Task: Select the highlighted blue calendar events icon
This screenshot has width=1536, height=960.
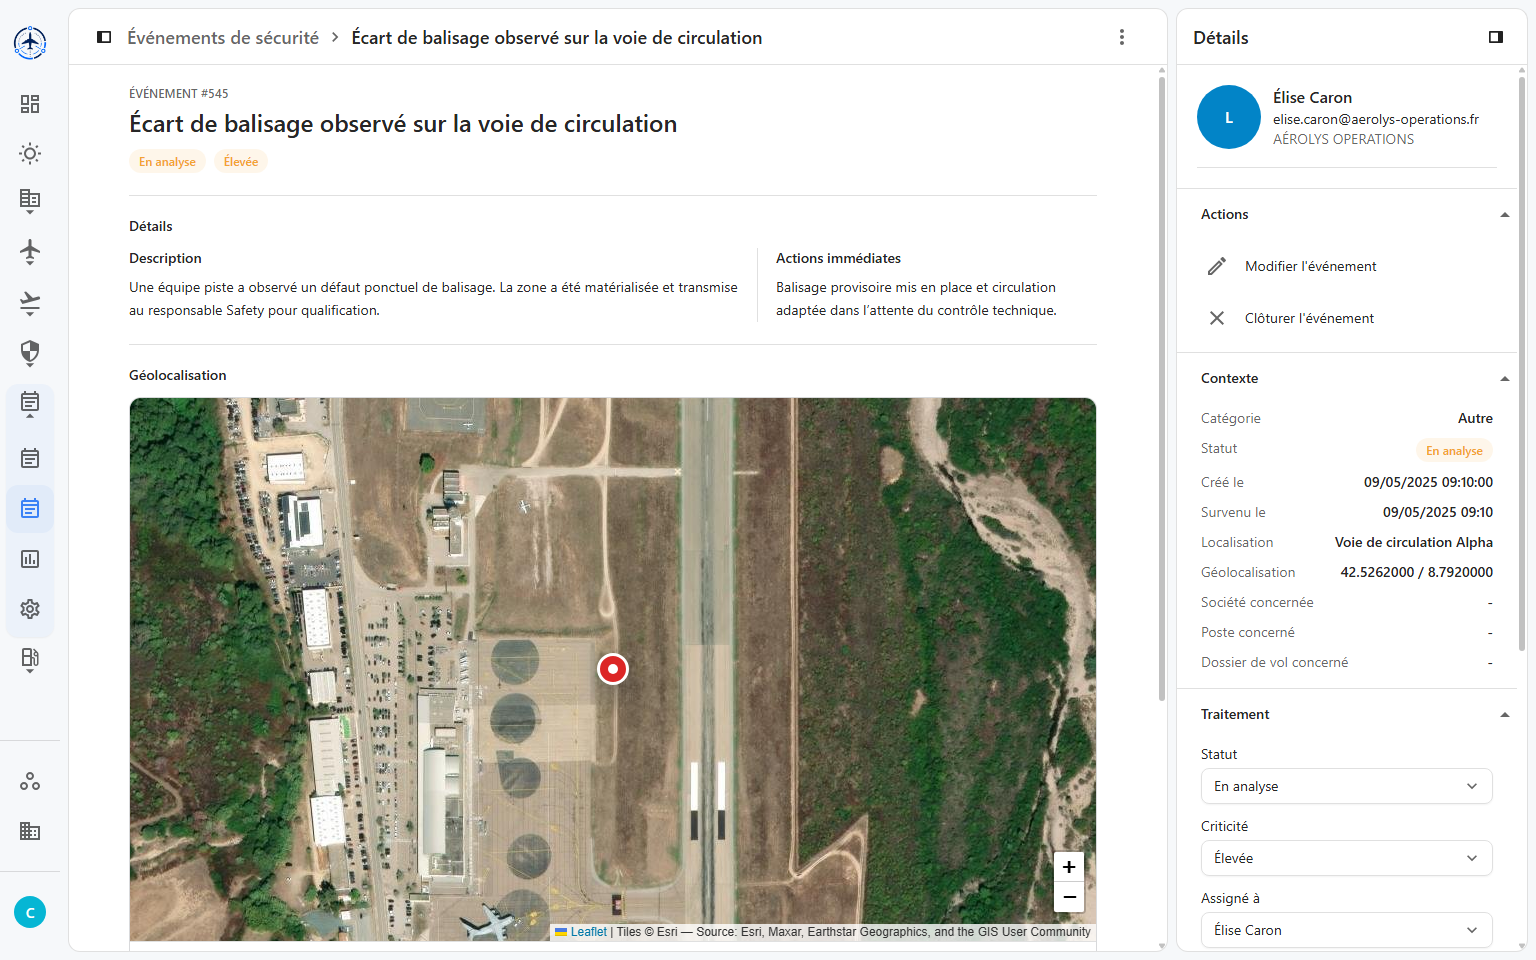Action: 30,508
